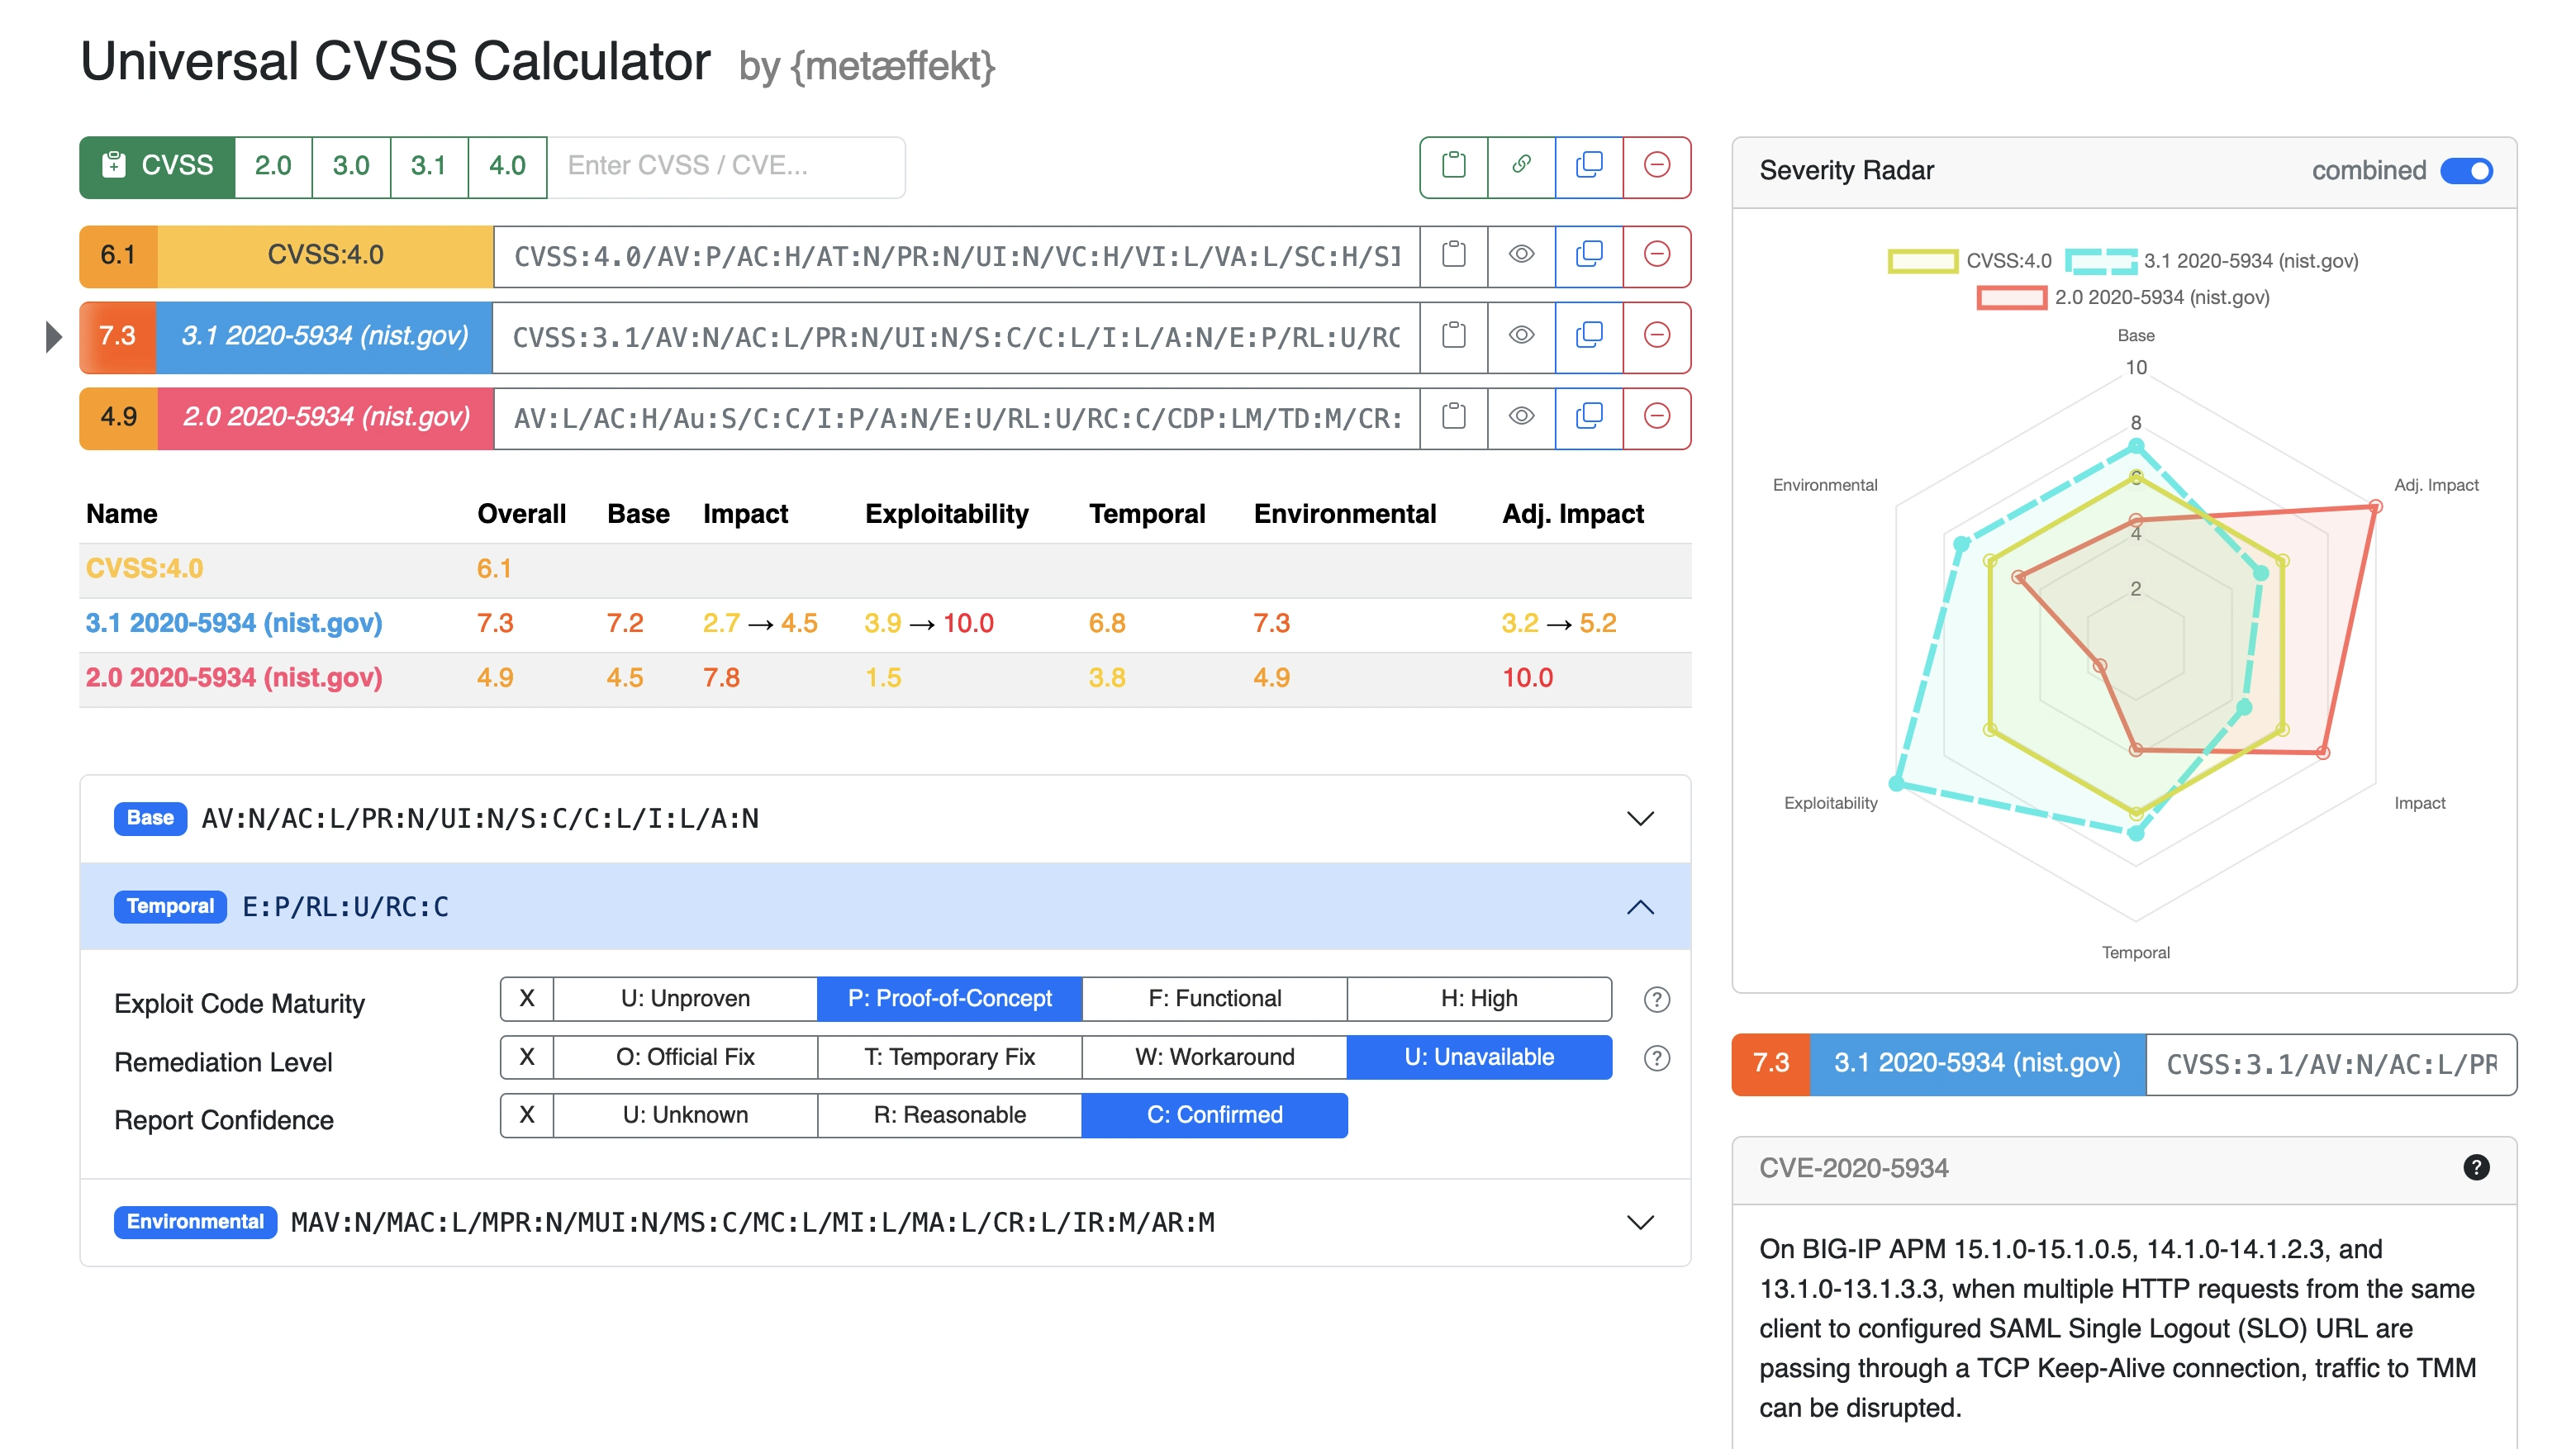Expand the Environmental metrics section

click(1638, 1221)
